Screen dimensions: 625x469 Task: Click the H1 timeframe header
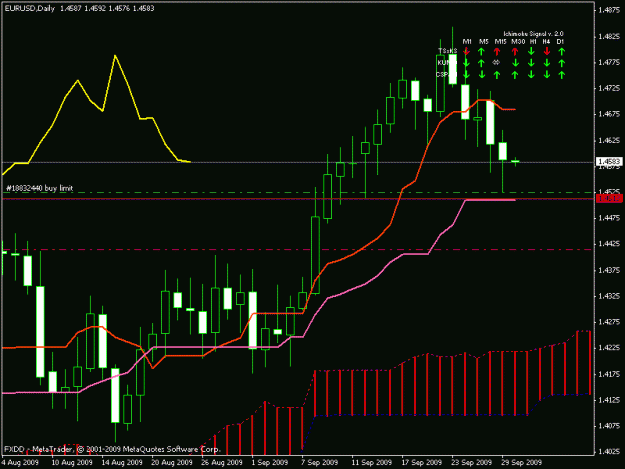click(533, 41)
